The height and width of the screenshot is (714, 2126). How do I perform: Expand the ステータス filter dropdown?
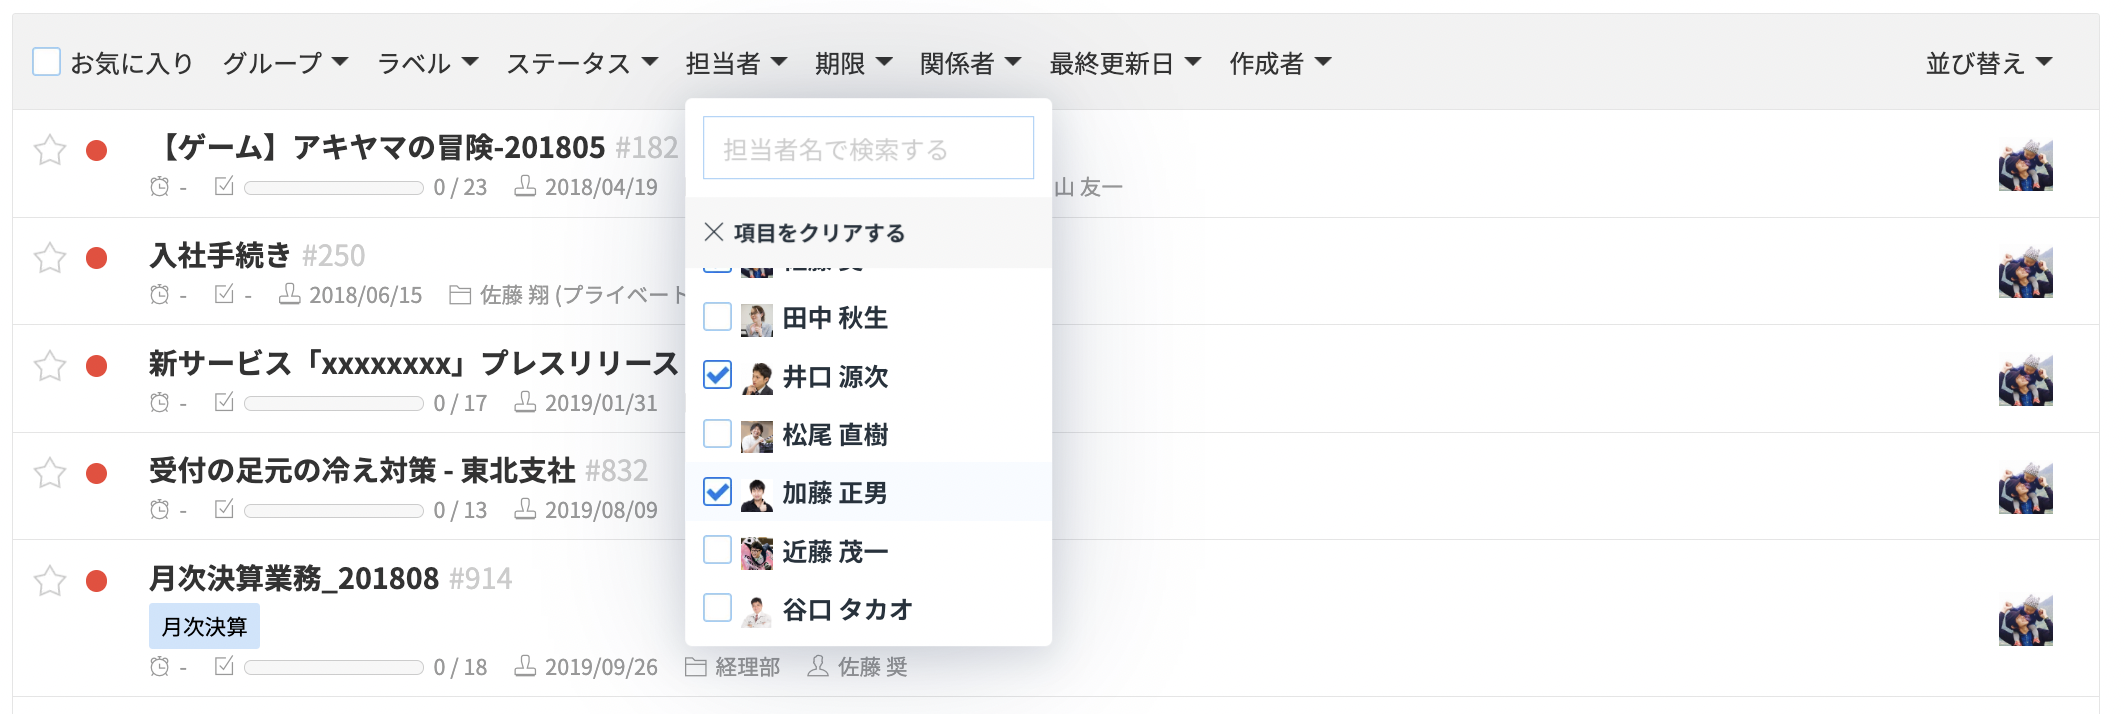point(582,63)
